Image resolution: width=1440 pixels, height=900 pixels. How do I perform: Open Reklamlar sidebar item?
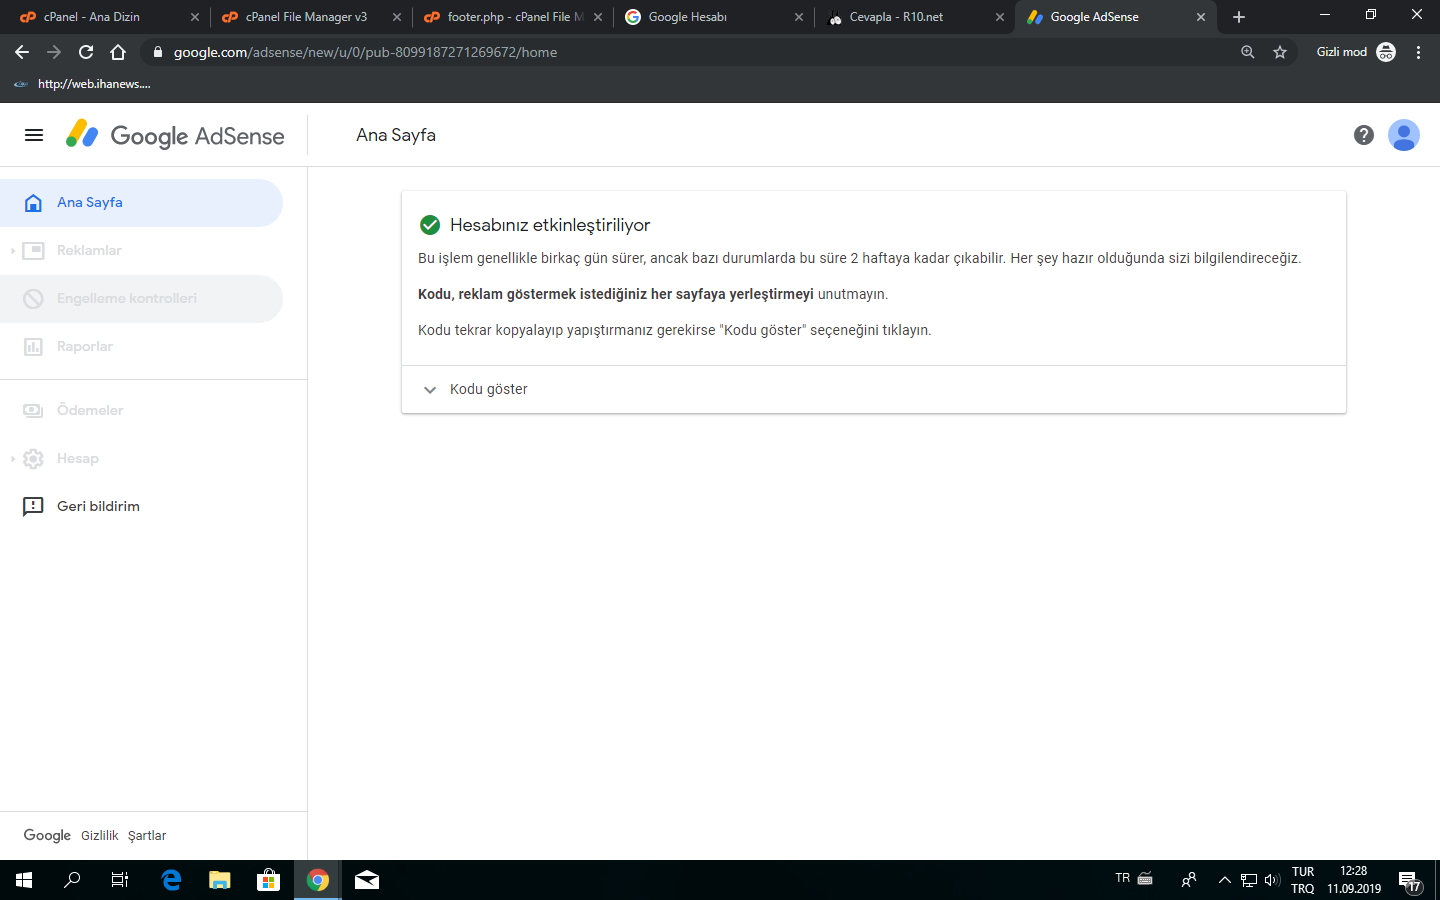point(141,251)
